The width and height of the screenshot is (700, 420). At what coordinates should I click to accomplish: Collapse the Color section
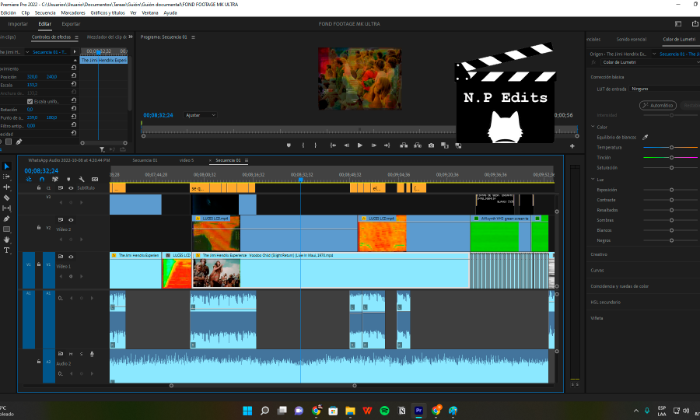coord(593,127)
